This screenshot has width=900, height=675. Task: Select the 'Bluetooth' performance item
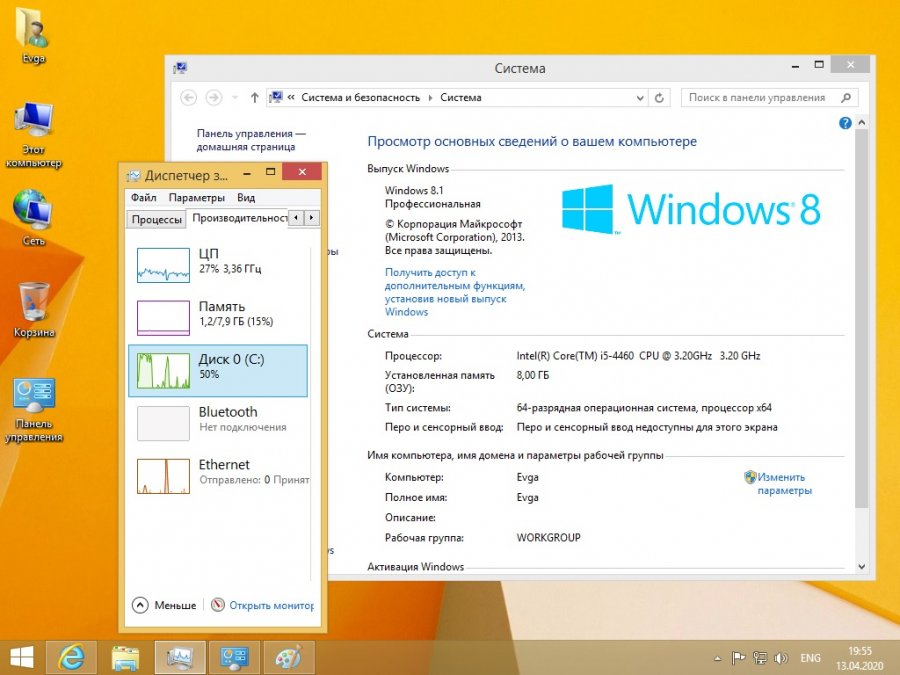[x=218, y=423]
